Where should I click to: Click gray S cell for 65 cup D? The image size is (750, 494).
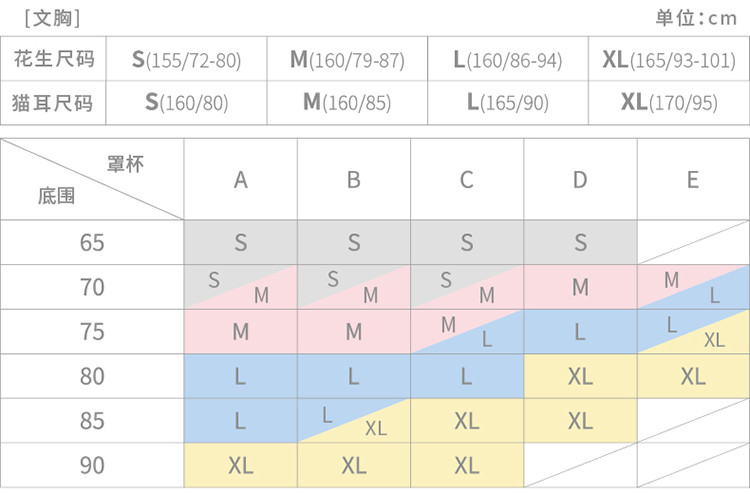click(581, 242)
